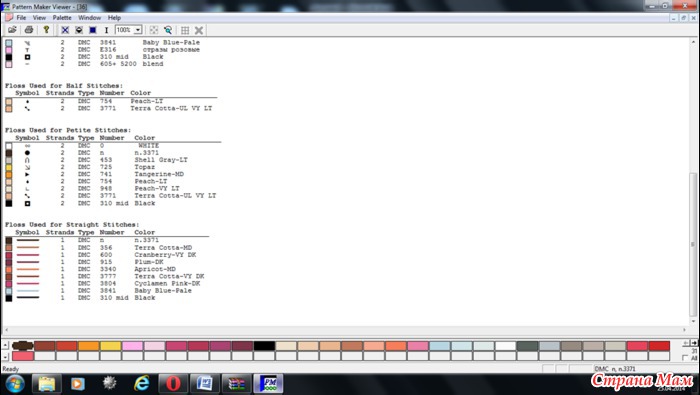Click the yellow question mark Help icon
The height and width of the screenshot is (395, 700).
click(46, 30)
